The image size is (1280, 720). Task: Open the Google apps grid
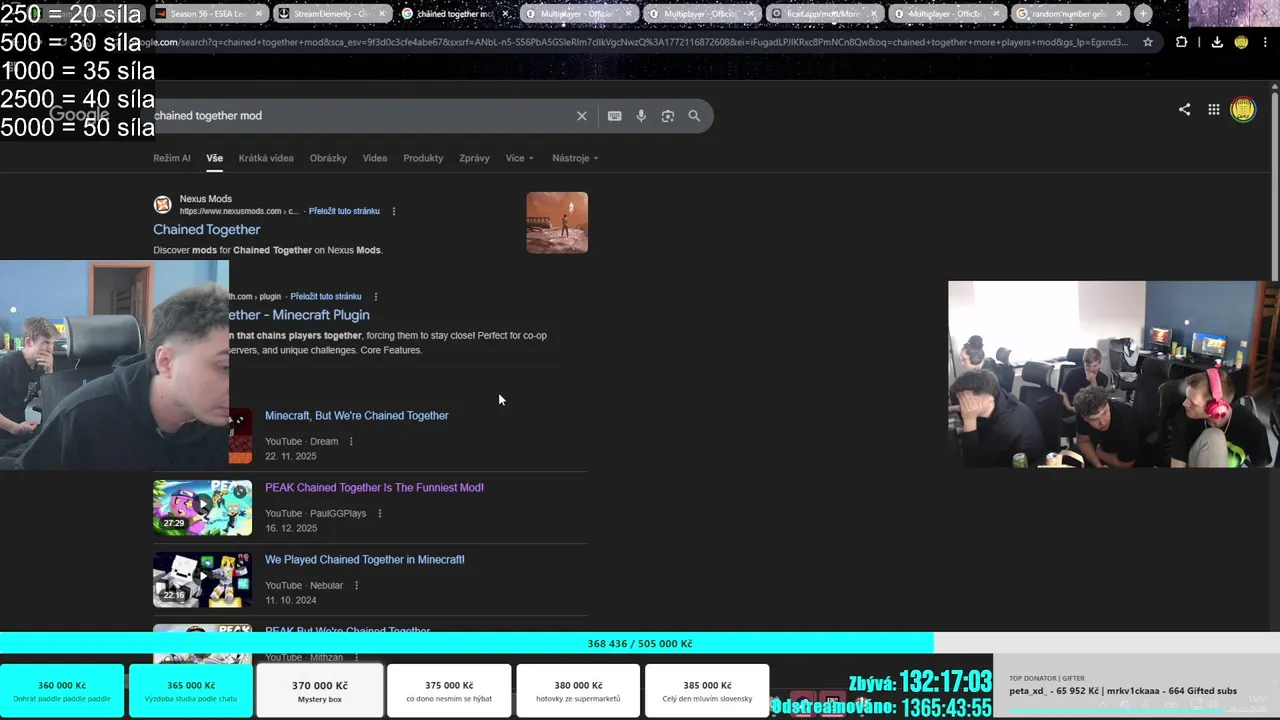tap(1213, 110)
